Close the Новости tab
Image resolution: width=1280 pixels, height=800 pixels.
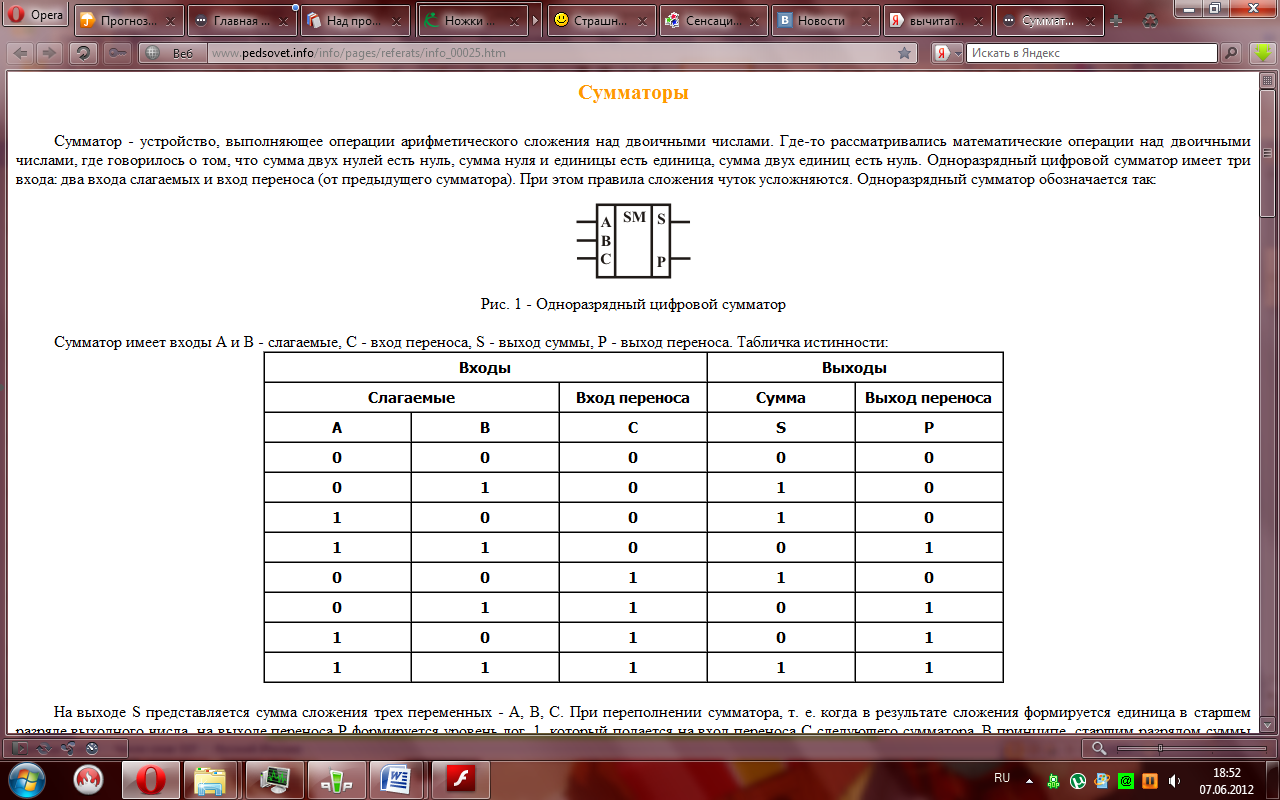(867, 21)
